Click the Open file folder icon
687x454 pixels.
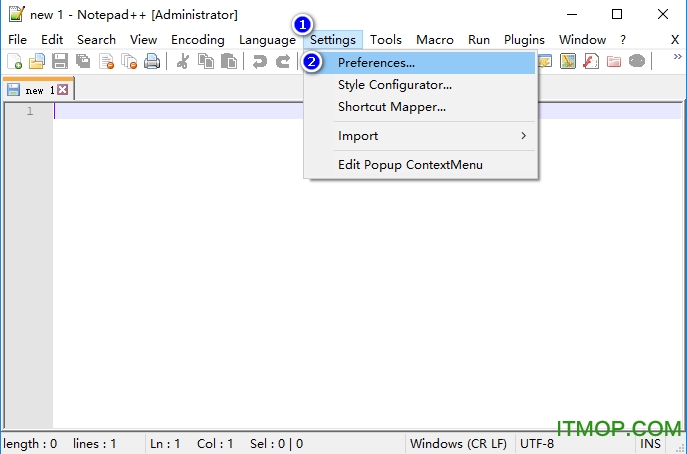(37, 61)
